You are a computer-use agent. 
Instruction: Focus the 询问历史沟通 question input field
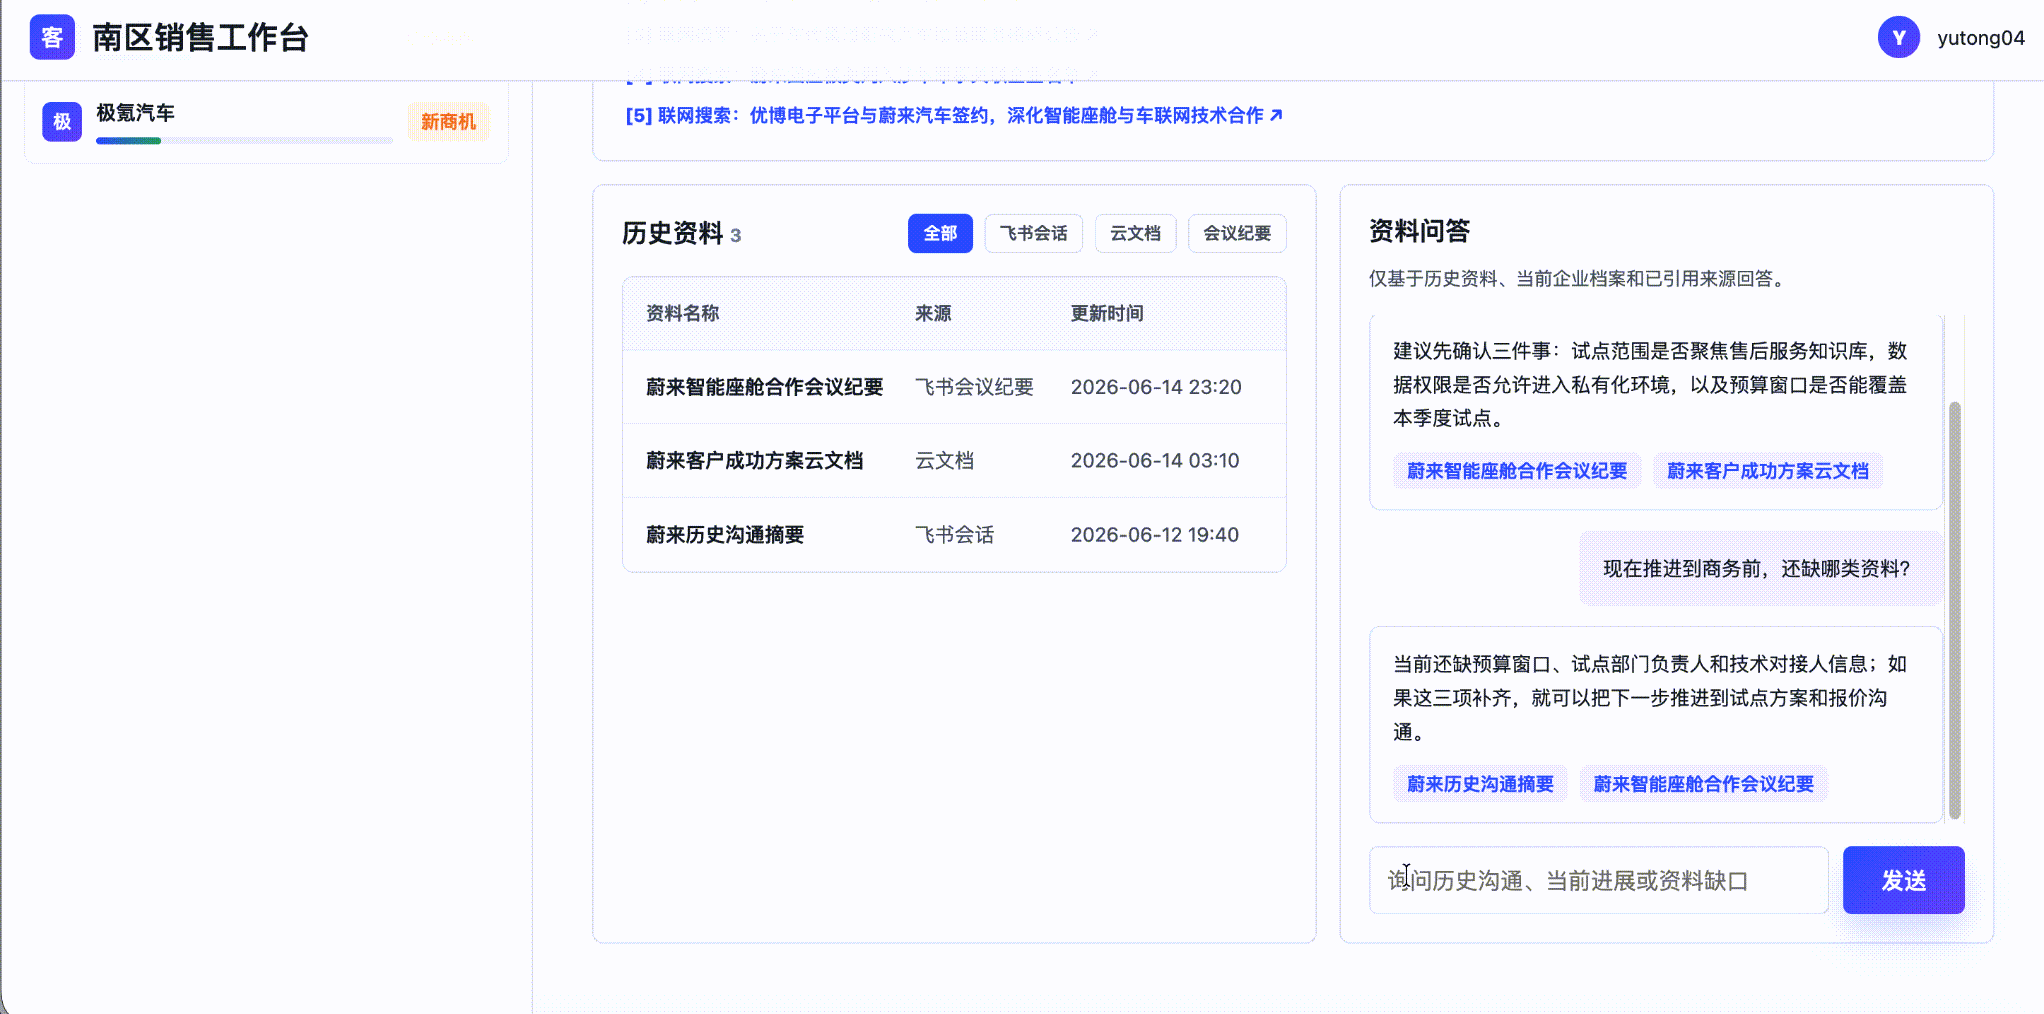coord(1598,880)
